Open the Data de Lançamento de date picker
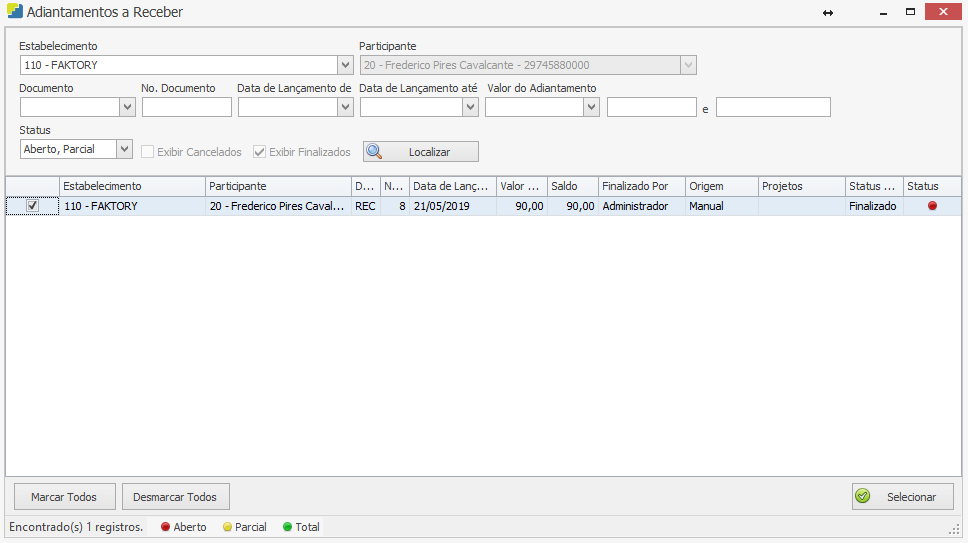 pyautogui.click(x=345, y=107)
